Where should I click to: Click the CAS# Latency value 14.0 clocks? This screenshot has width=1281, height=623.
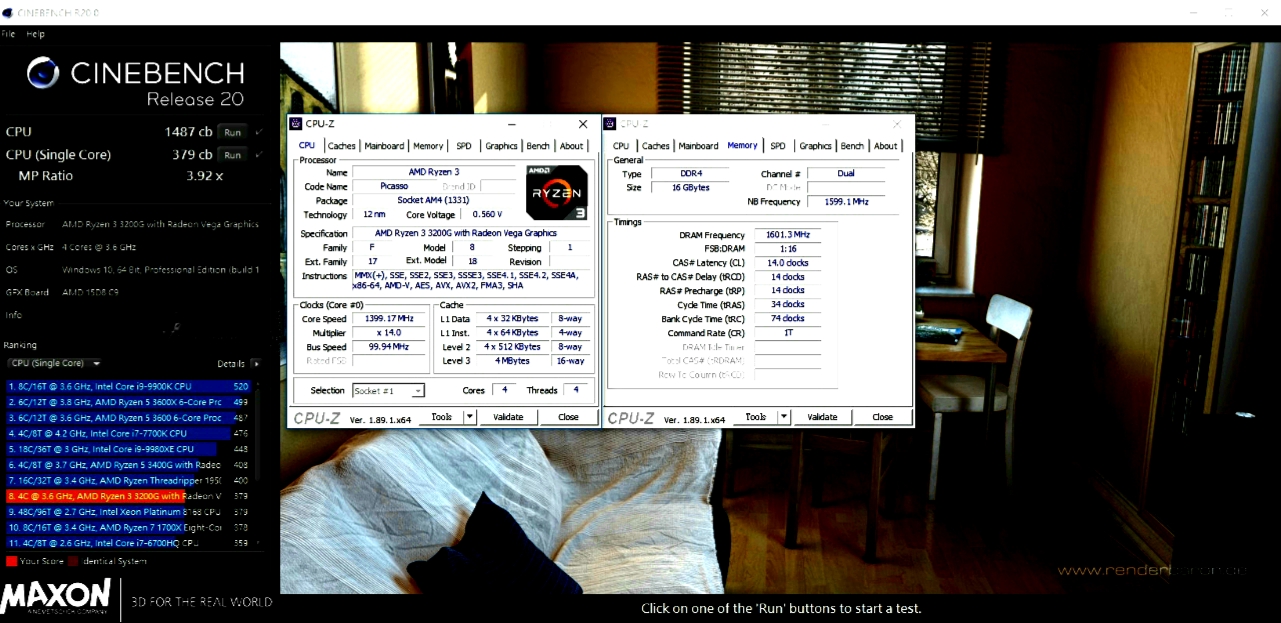[788, 263]
